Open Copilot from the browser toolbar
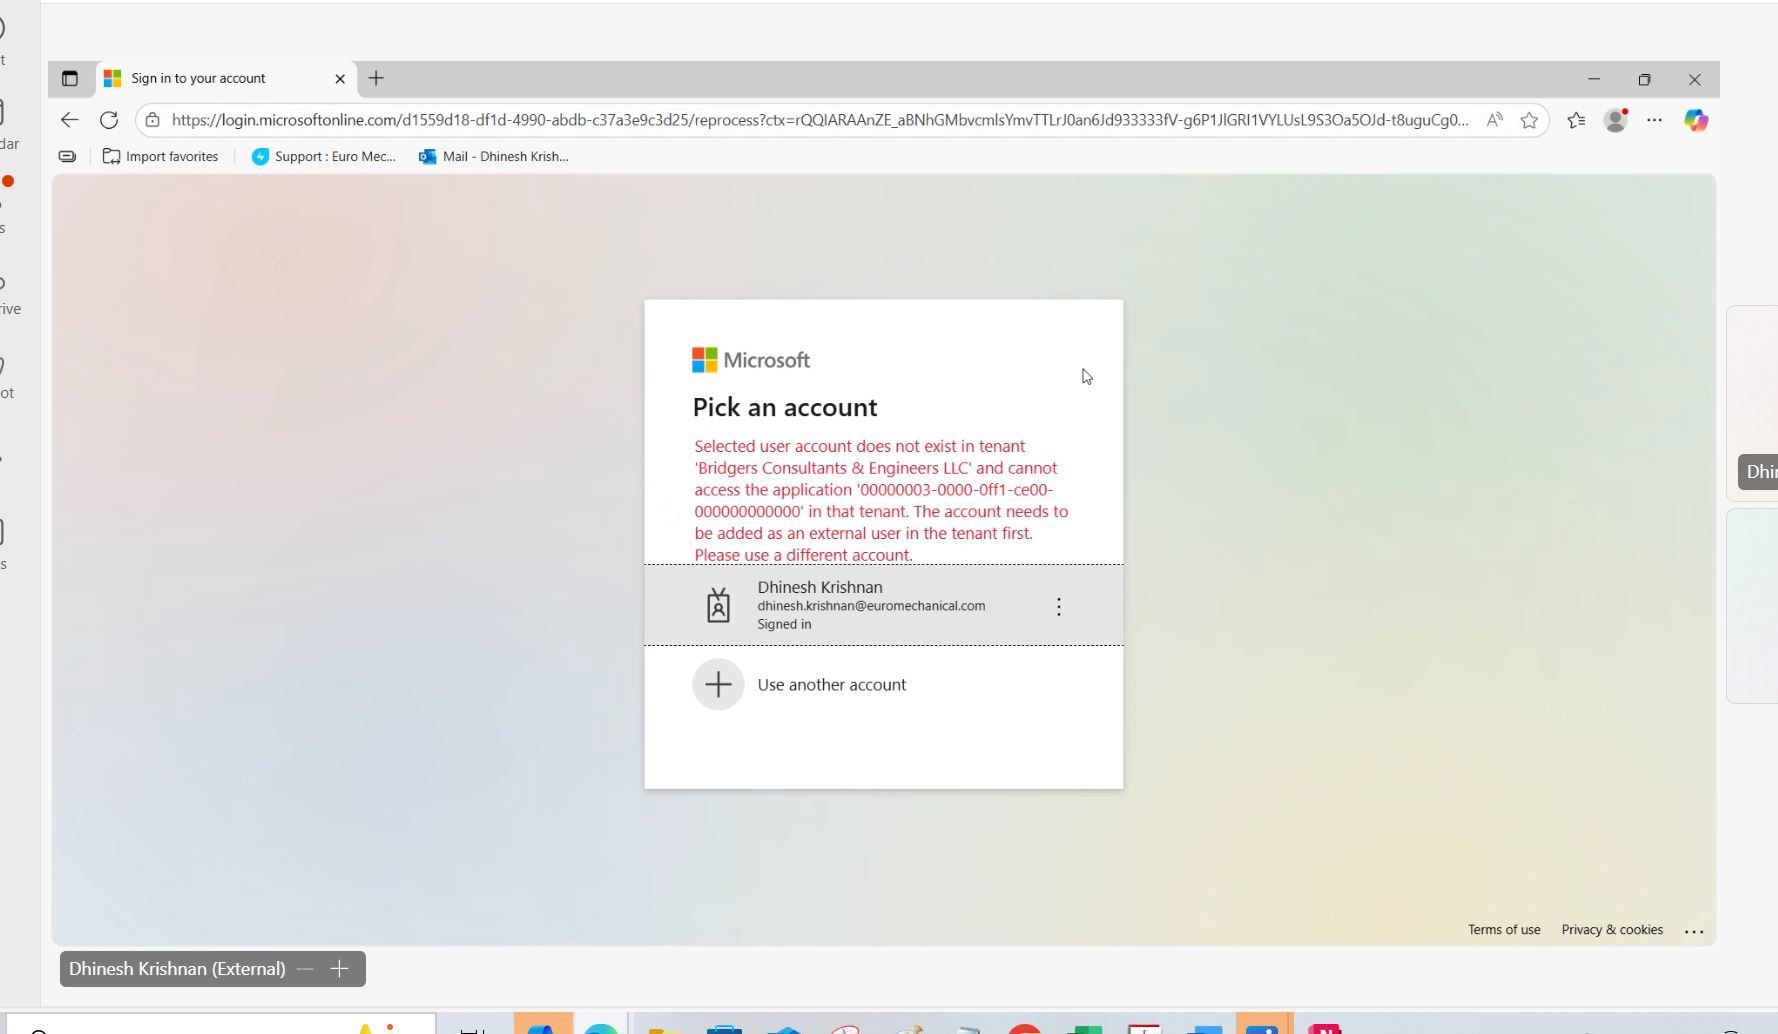Image resolution: width=1778 pixels, height=1034 pixels. click(1697, 120)
